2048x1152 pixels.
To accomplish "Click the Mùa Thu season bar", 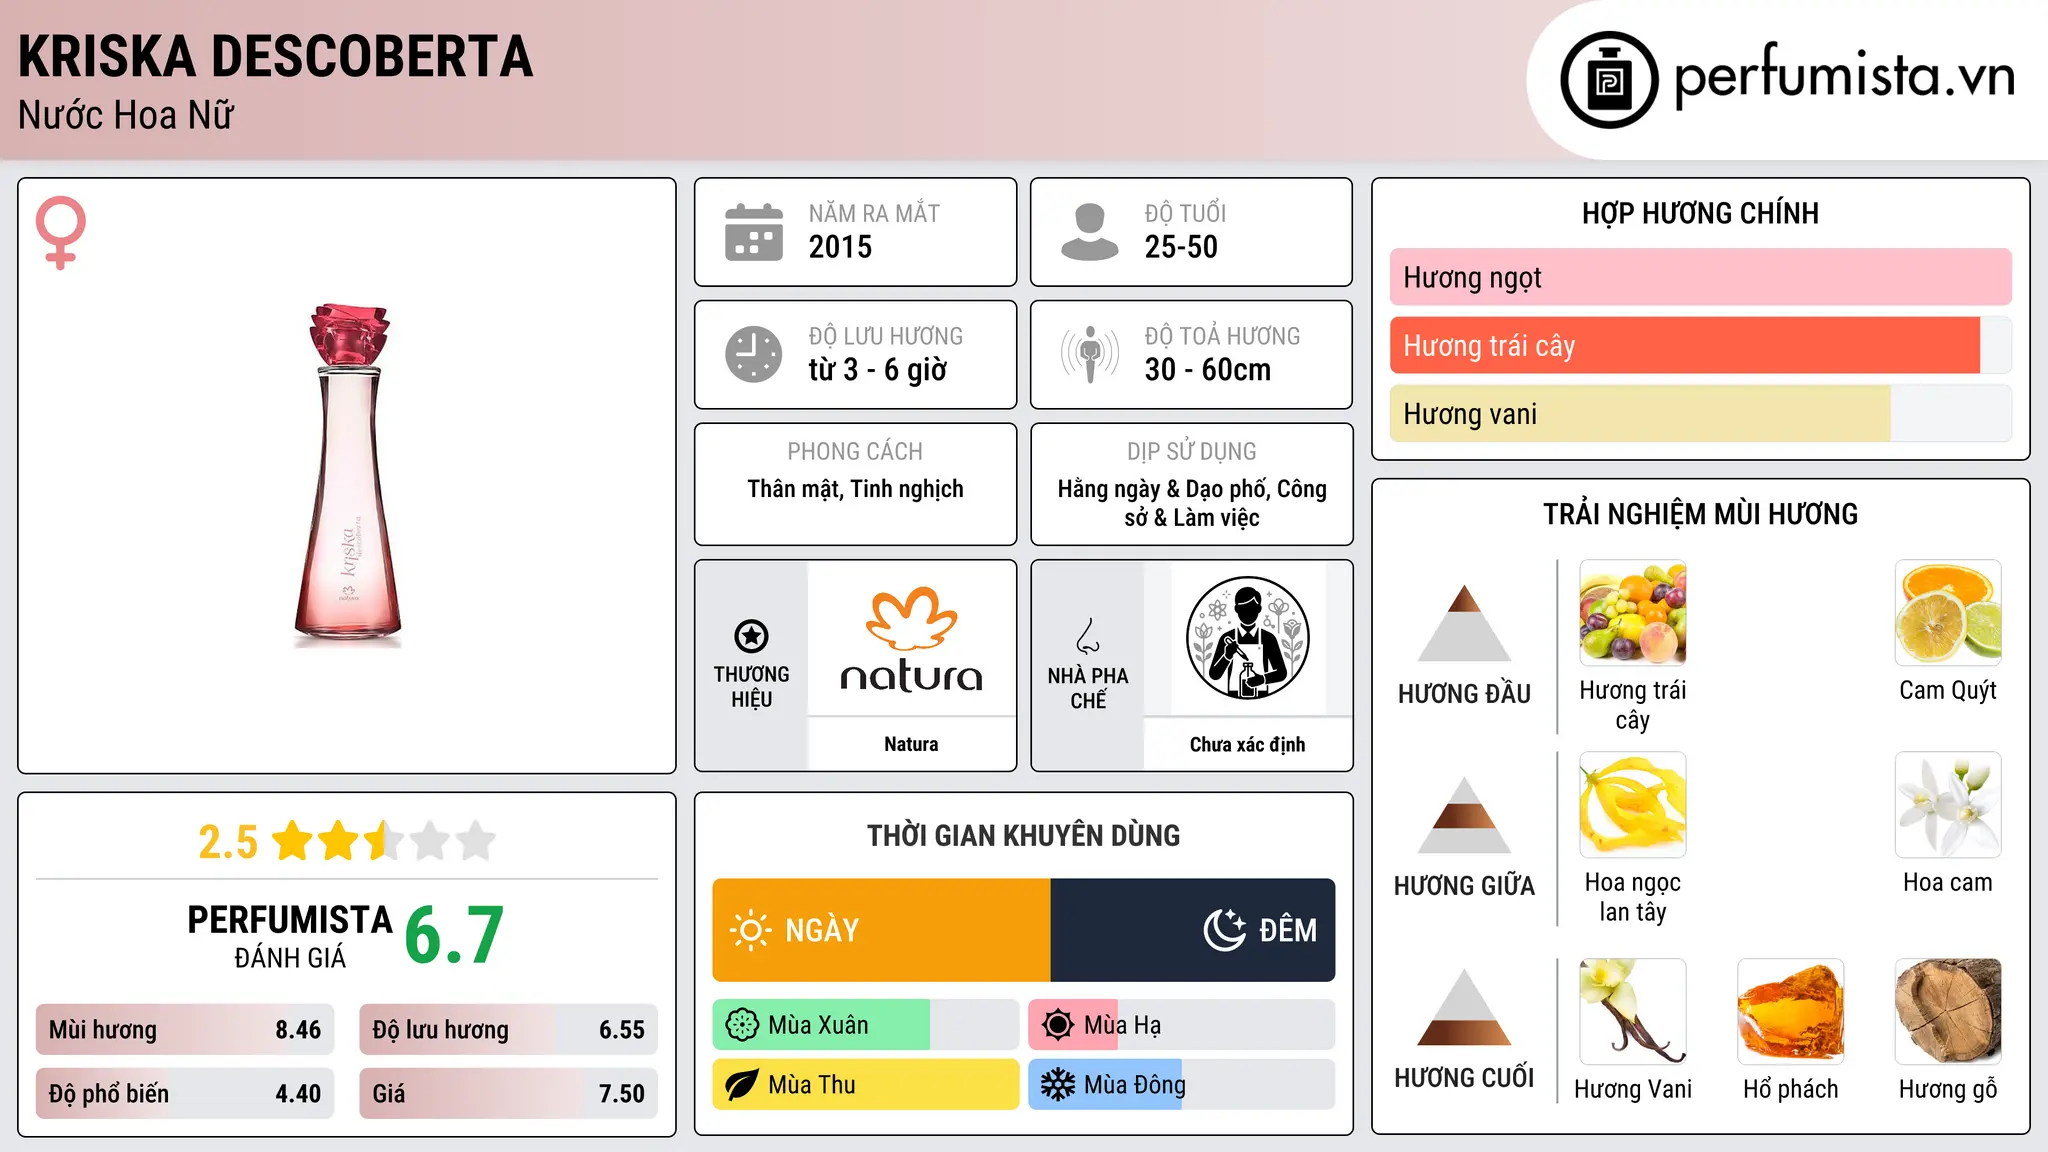I will pyautogui.click(x=865, y=1085).
